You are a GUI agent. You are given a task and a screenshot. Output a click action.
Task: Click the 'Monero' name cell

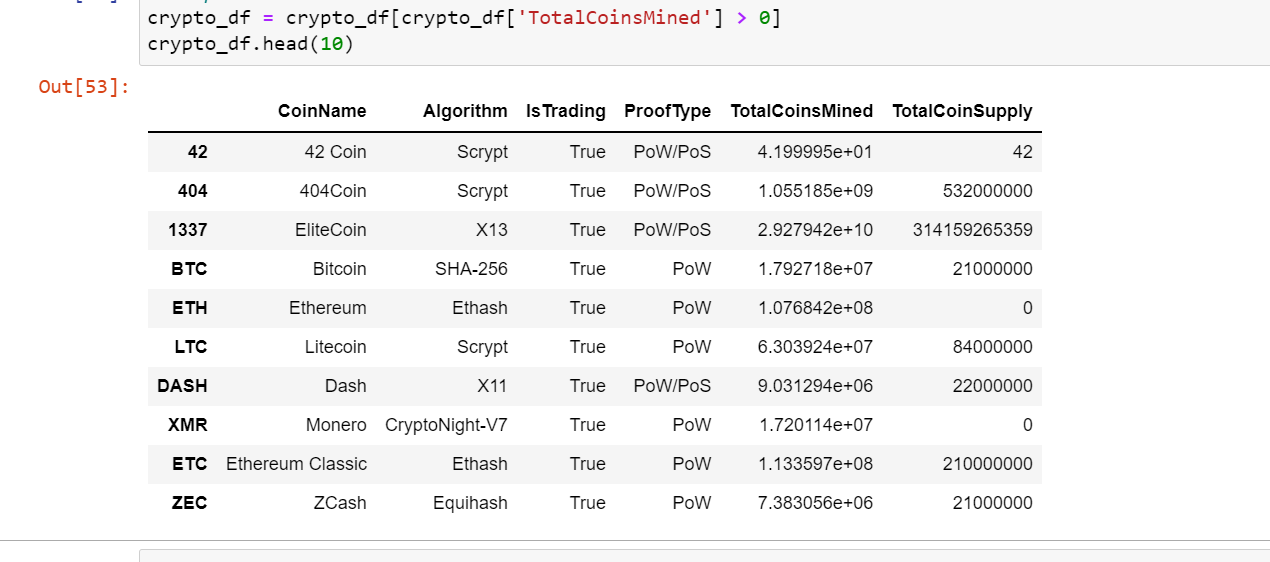(x=336, y=425)
